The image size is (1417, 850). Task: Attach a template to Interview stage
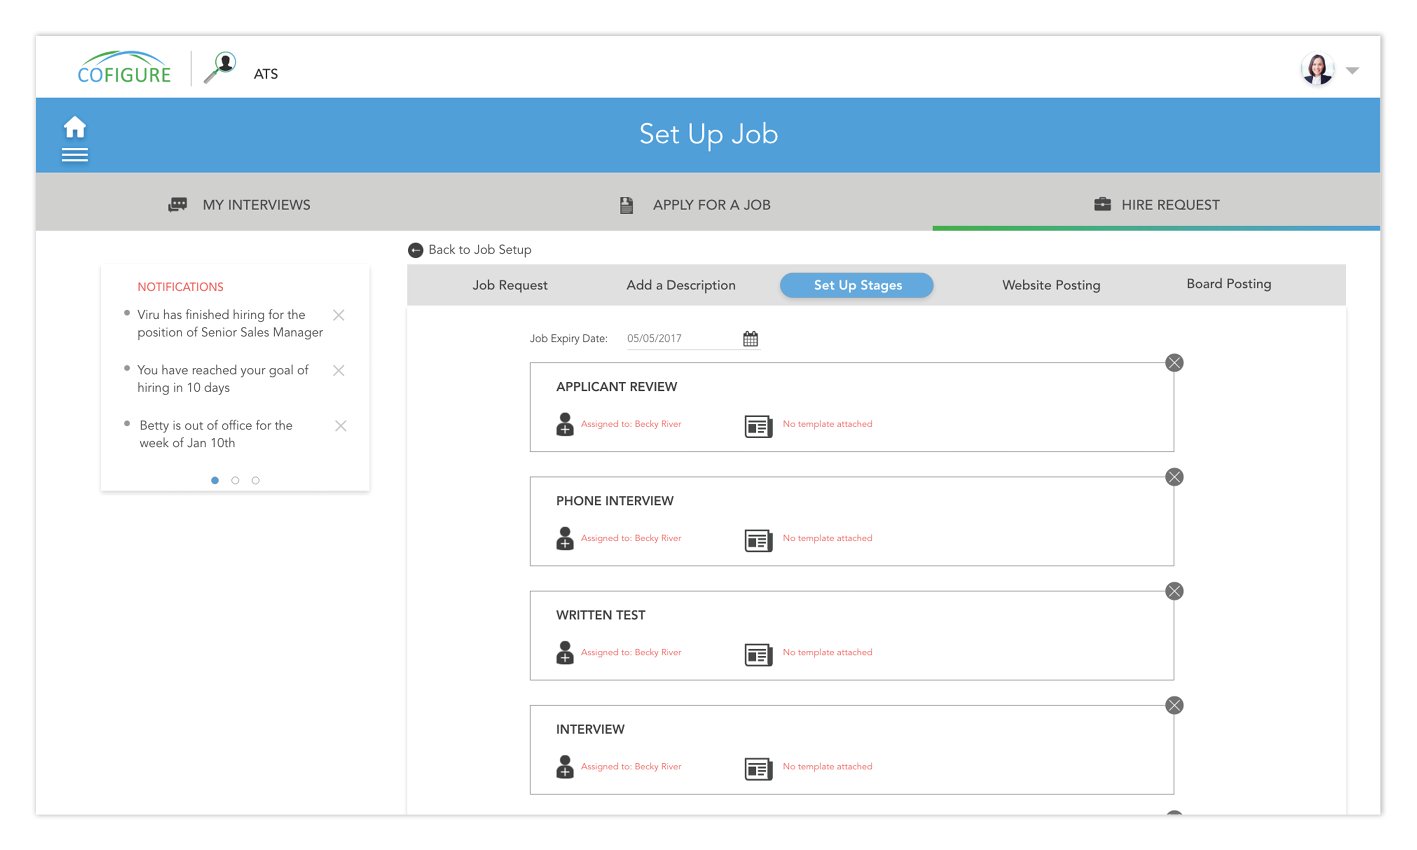(758, 768)
